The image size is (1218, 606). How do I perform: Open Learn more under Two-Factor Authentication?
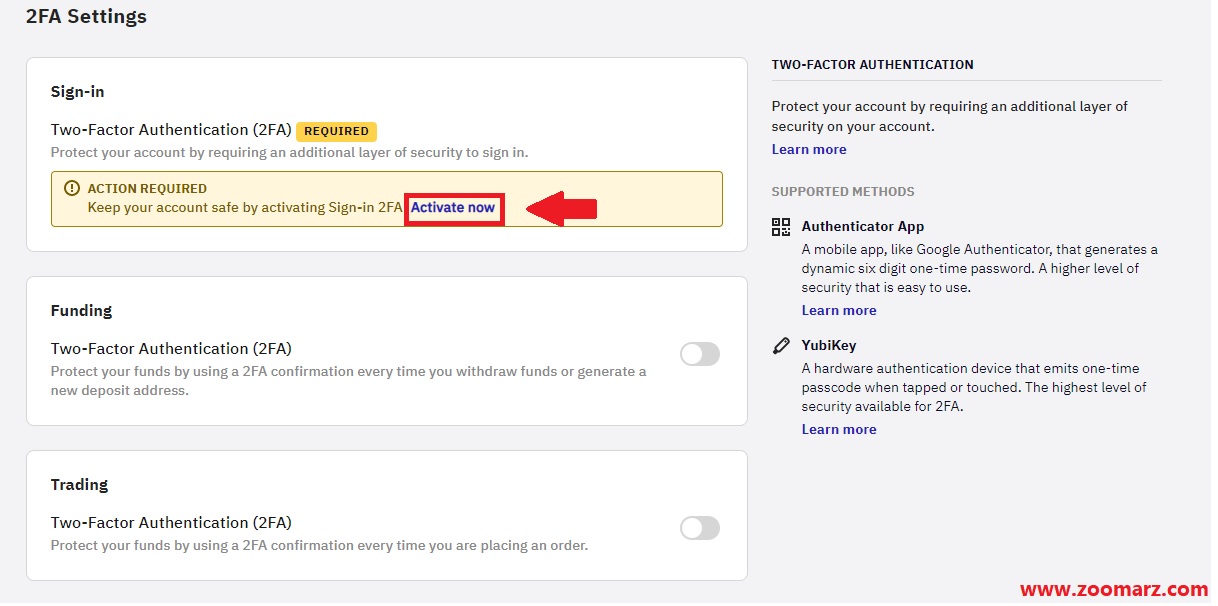click(809, 149)
